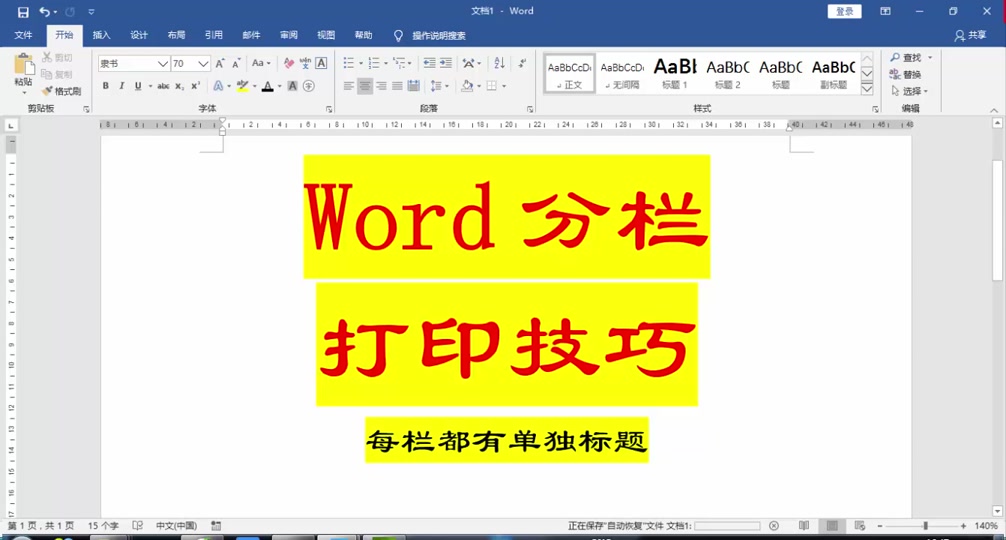Open the Change Case (Aa) dropdown

pyautogui.click(x=260, y=63)
